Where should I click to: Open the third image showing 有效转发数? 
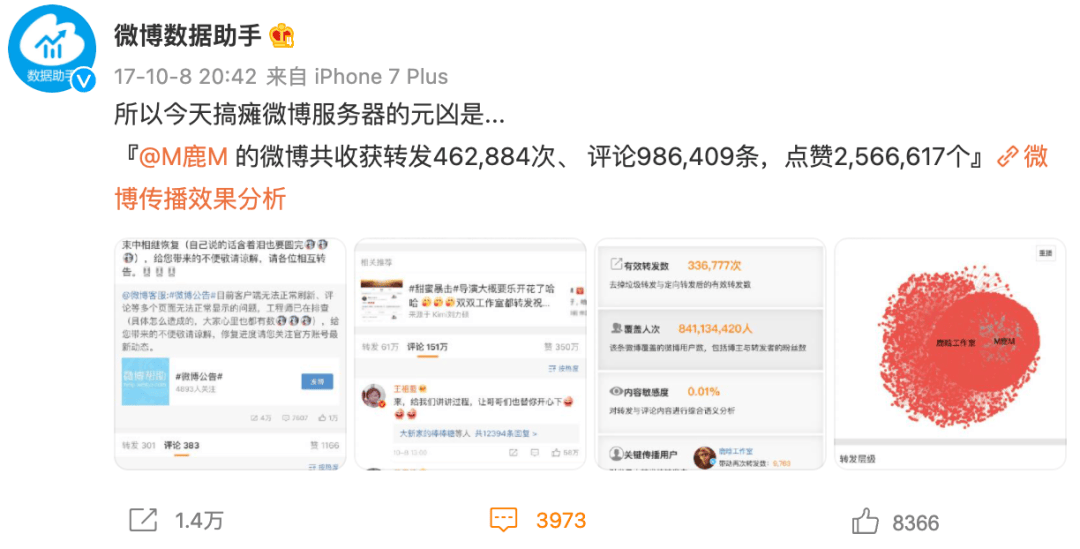tap(709, 354)
